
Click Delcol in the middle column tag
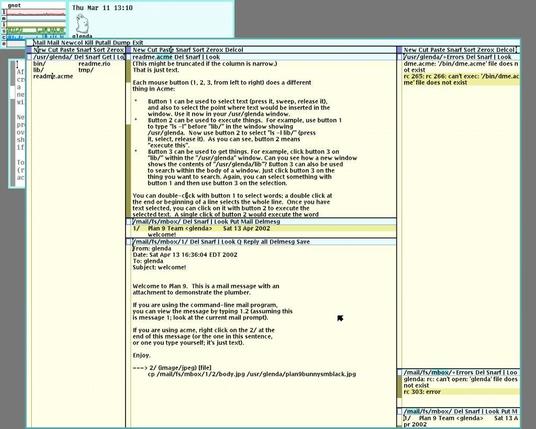pos(234,50)
